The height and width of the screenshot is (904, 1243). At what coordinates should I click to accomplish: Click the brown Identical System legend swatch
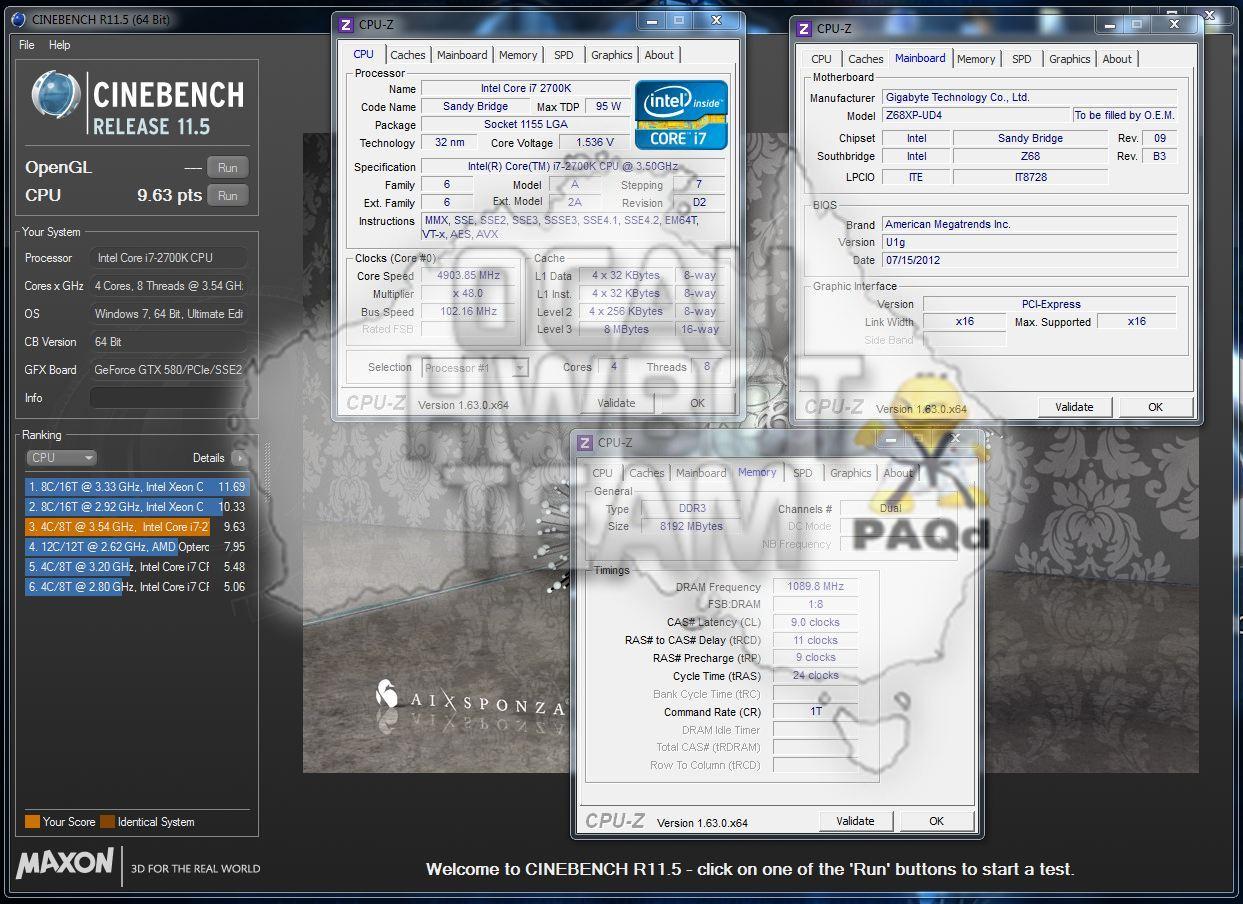point(107,822)
